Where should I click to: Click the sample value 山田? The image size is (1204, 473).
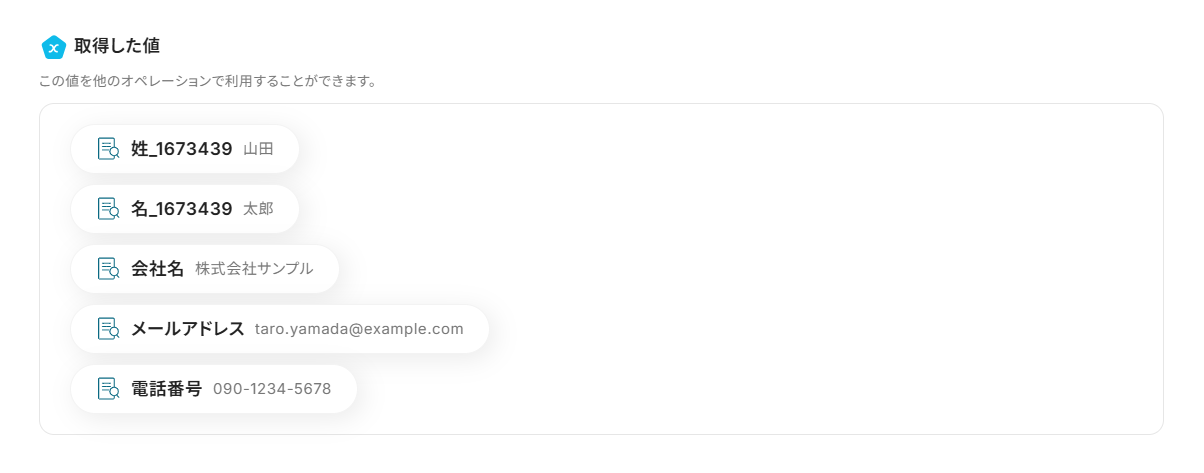pyautogui.click(x=258, y=149)
